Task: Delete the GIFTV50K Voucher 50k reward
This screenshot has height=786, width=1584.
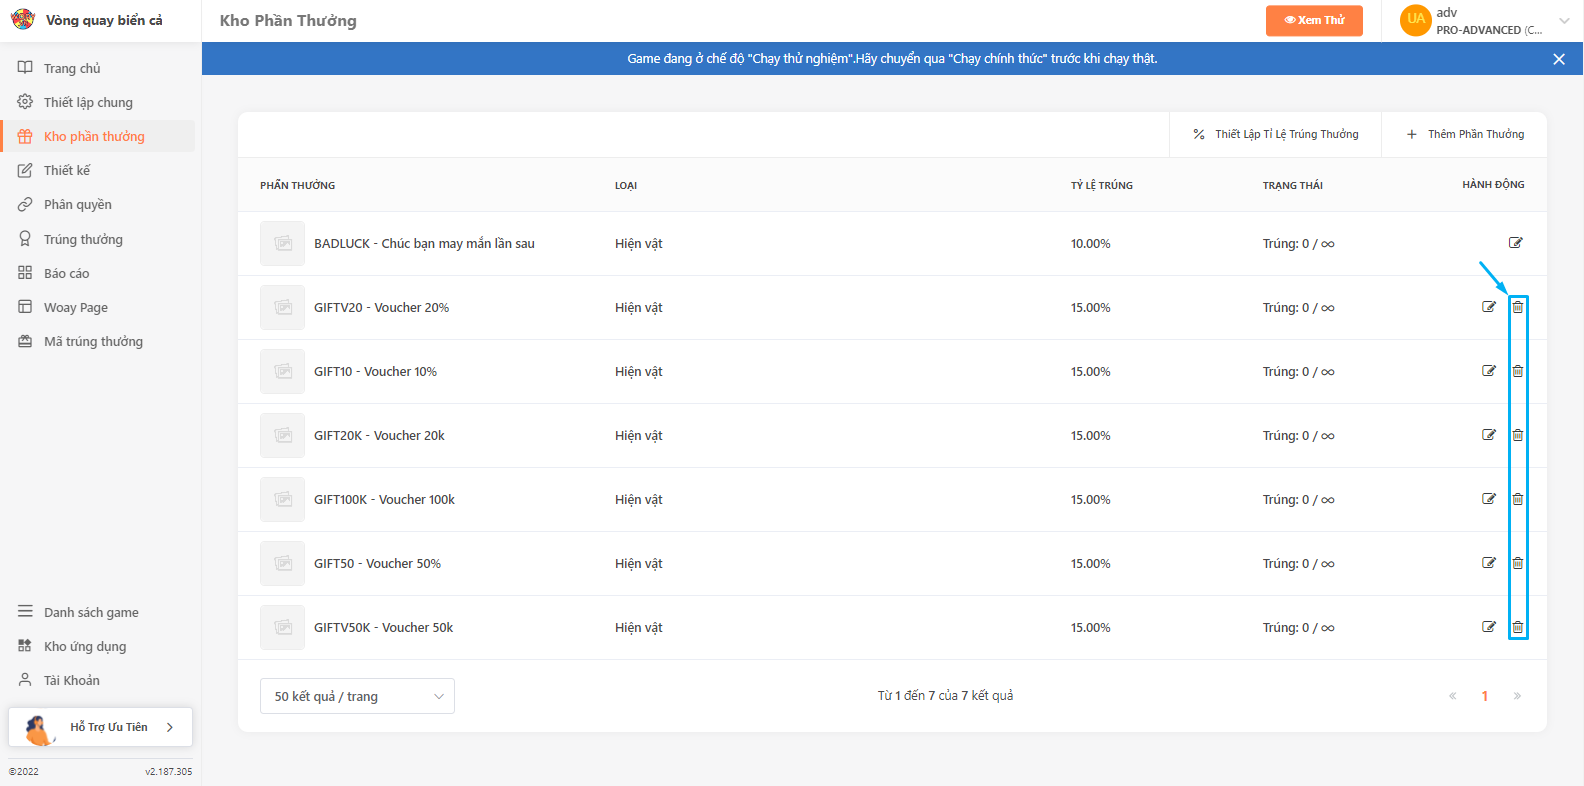Action: click(1518, 627)
